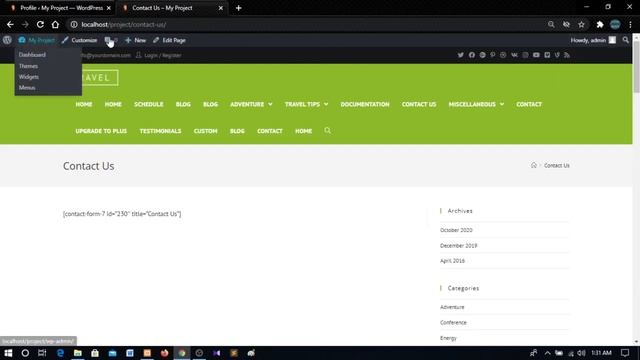This screenshot has height=360, width=640.
Task: Go to the Custom nav link
Action: click(205, 131)
